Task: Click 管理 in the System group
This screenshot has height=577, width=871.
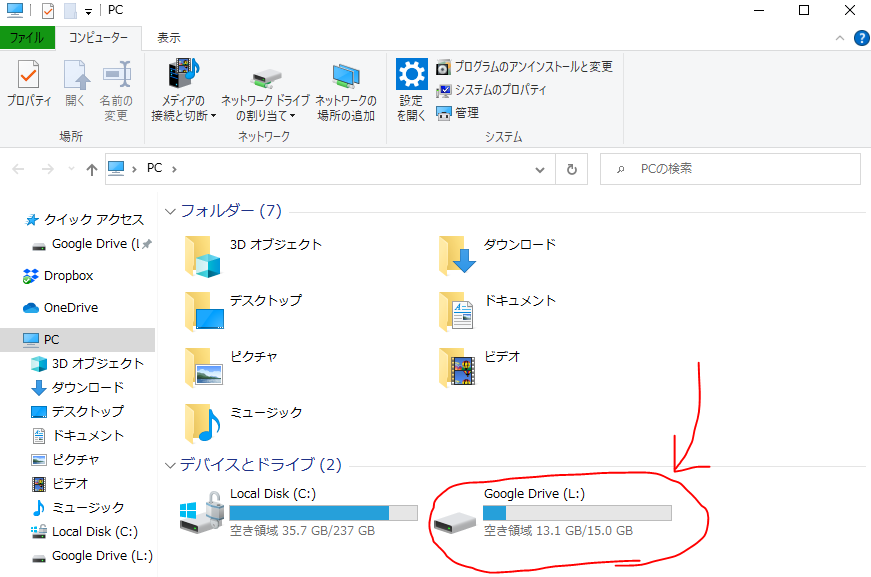Action: (x=457, y=113)
